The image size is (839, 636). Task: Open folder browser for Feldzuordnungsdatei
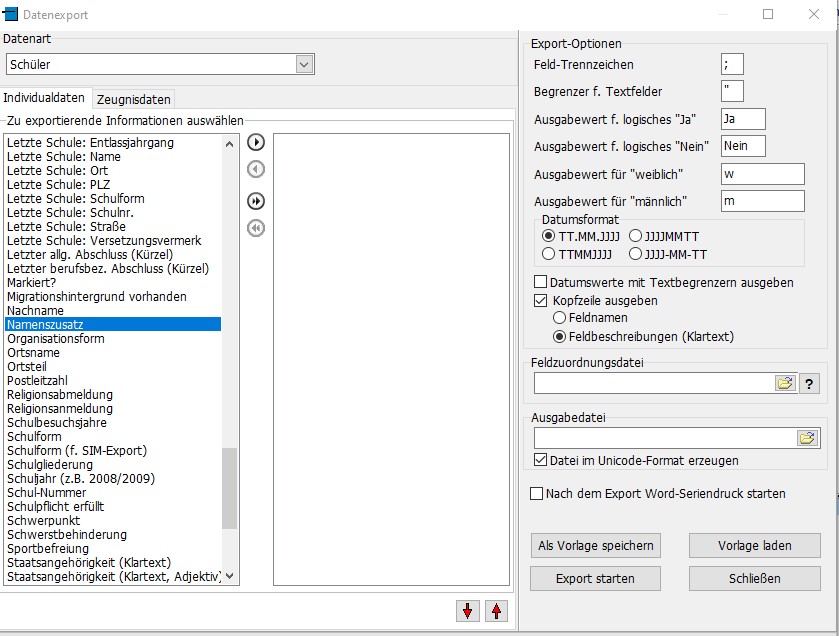[x=785, y=383]
